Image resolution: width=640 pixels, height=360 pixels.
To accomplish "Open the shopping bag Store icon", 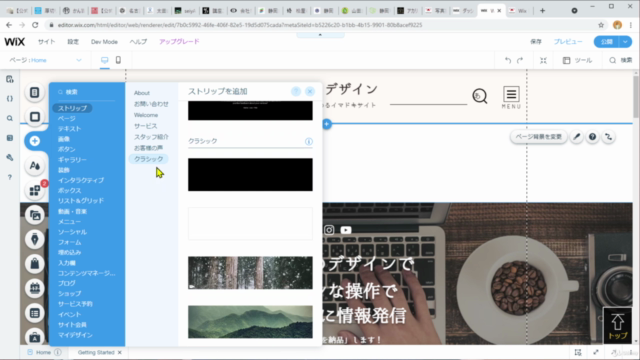I will click(35, 264).
